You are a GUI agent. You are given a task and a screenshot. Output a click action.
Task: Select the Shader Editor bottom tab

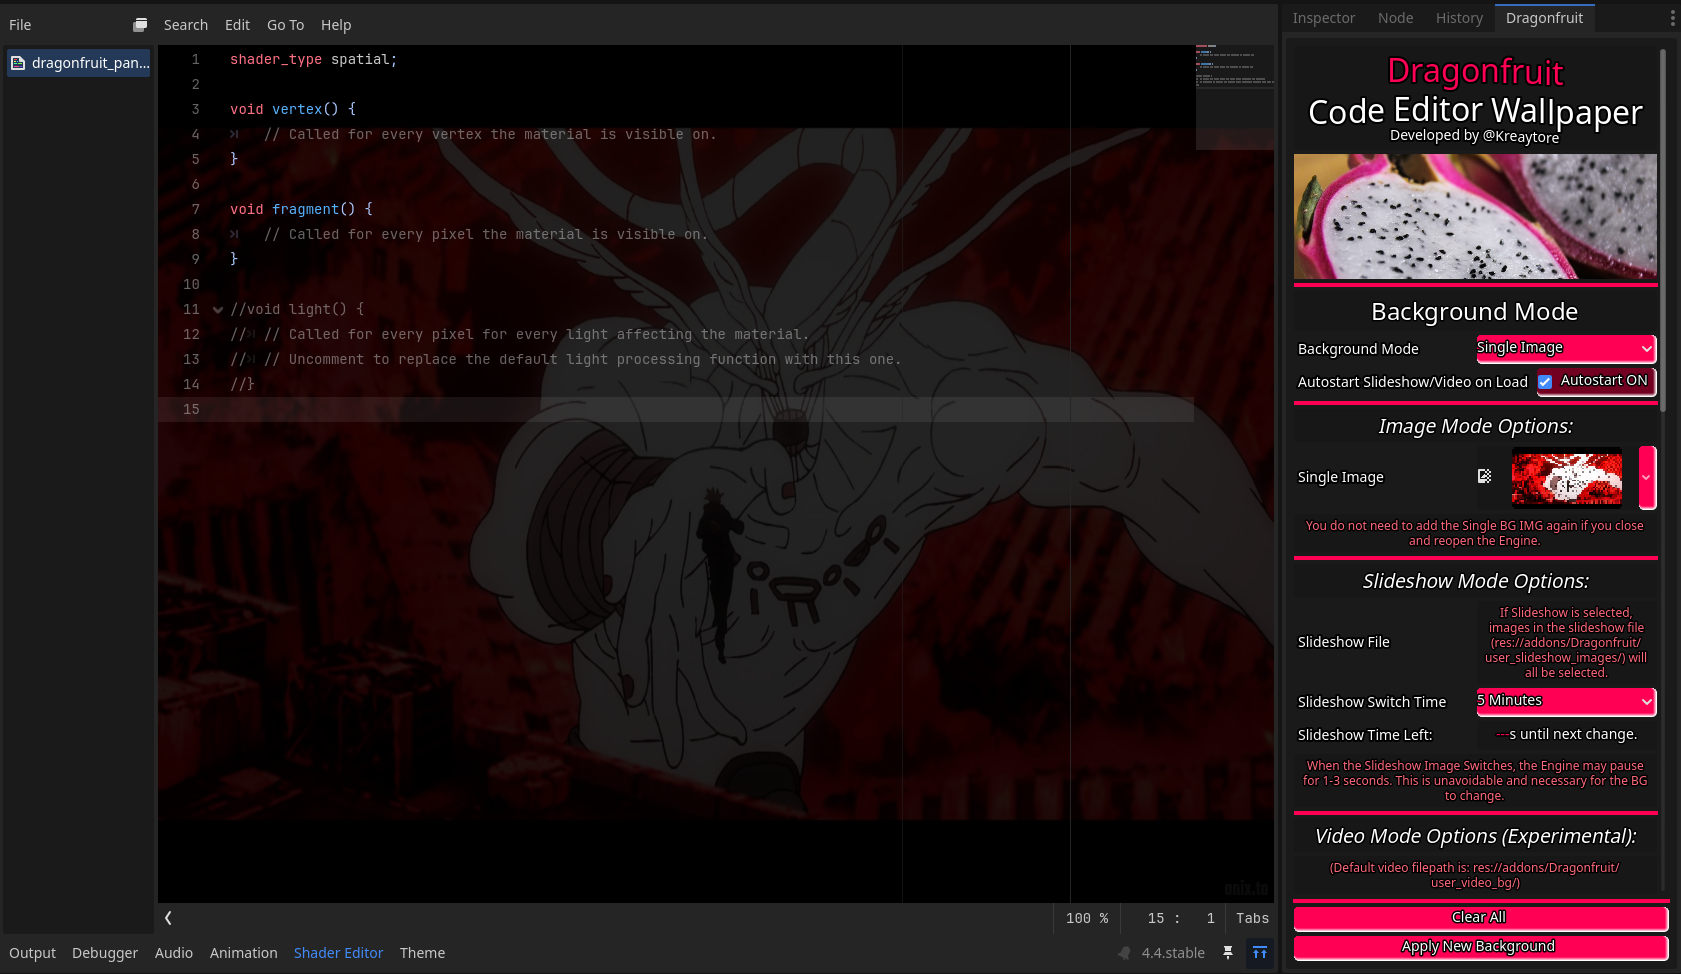338,953
